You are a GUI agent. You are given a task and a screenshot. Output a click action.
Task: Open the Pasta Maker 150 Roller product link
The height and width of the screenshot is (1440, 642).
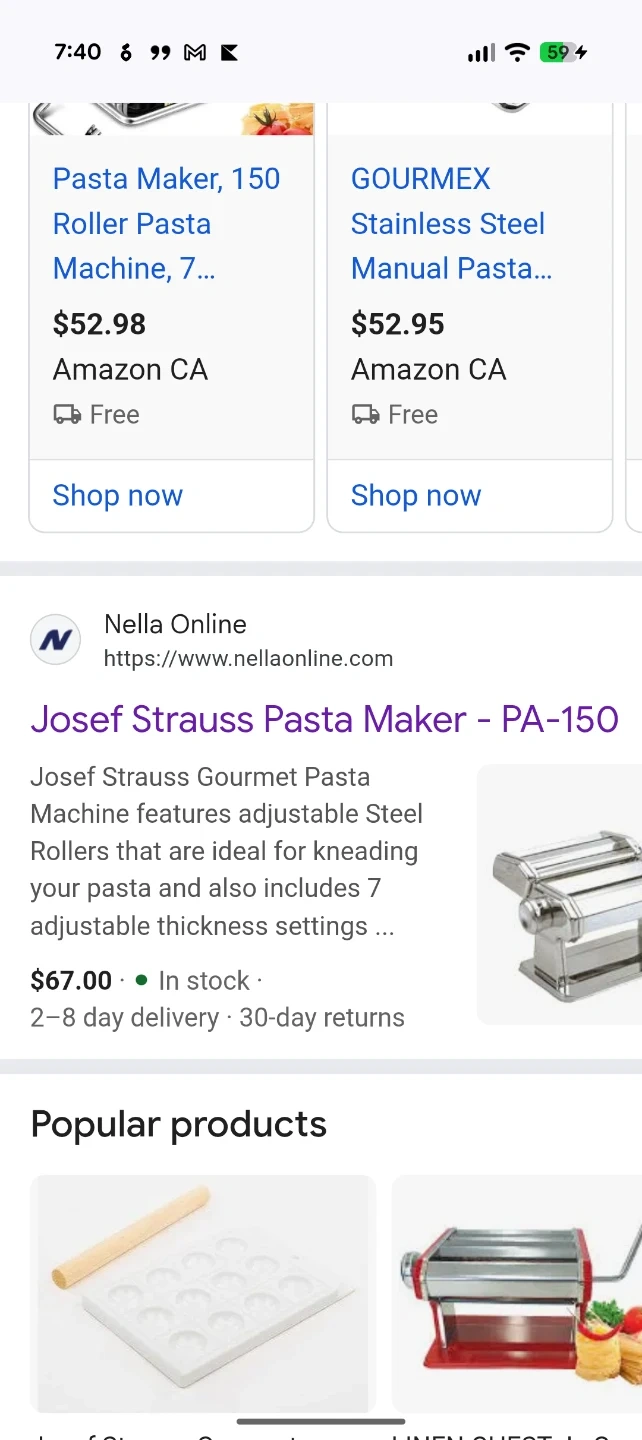click(166, 223)
